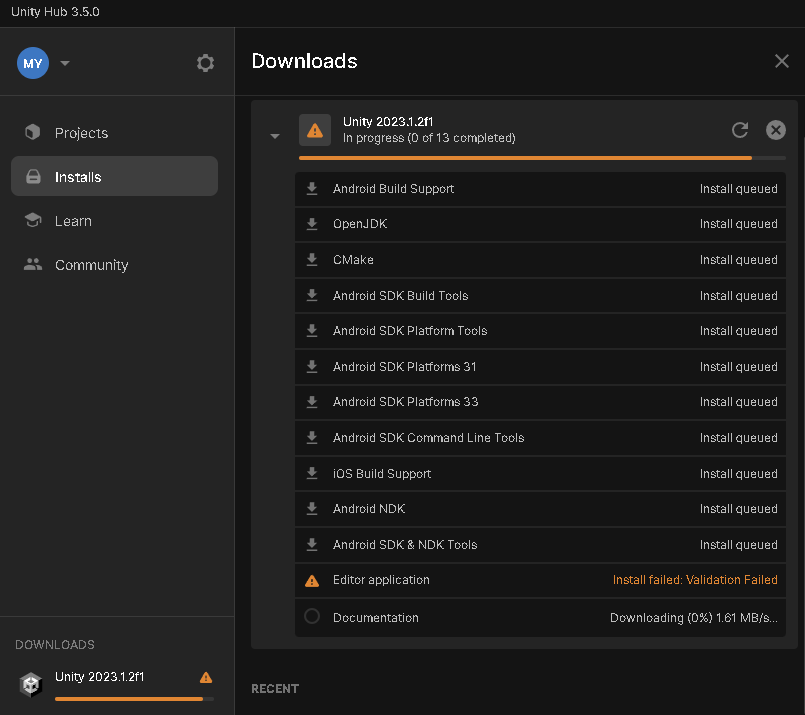This screenshot has width=805, height=715.
Task: Select Android SDK Command Line Tools label
Action: pyautogui.click(x=428, y=438)
